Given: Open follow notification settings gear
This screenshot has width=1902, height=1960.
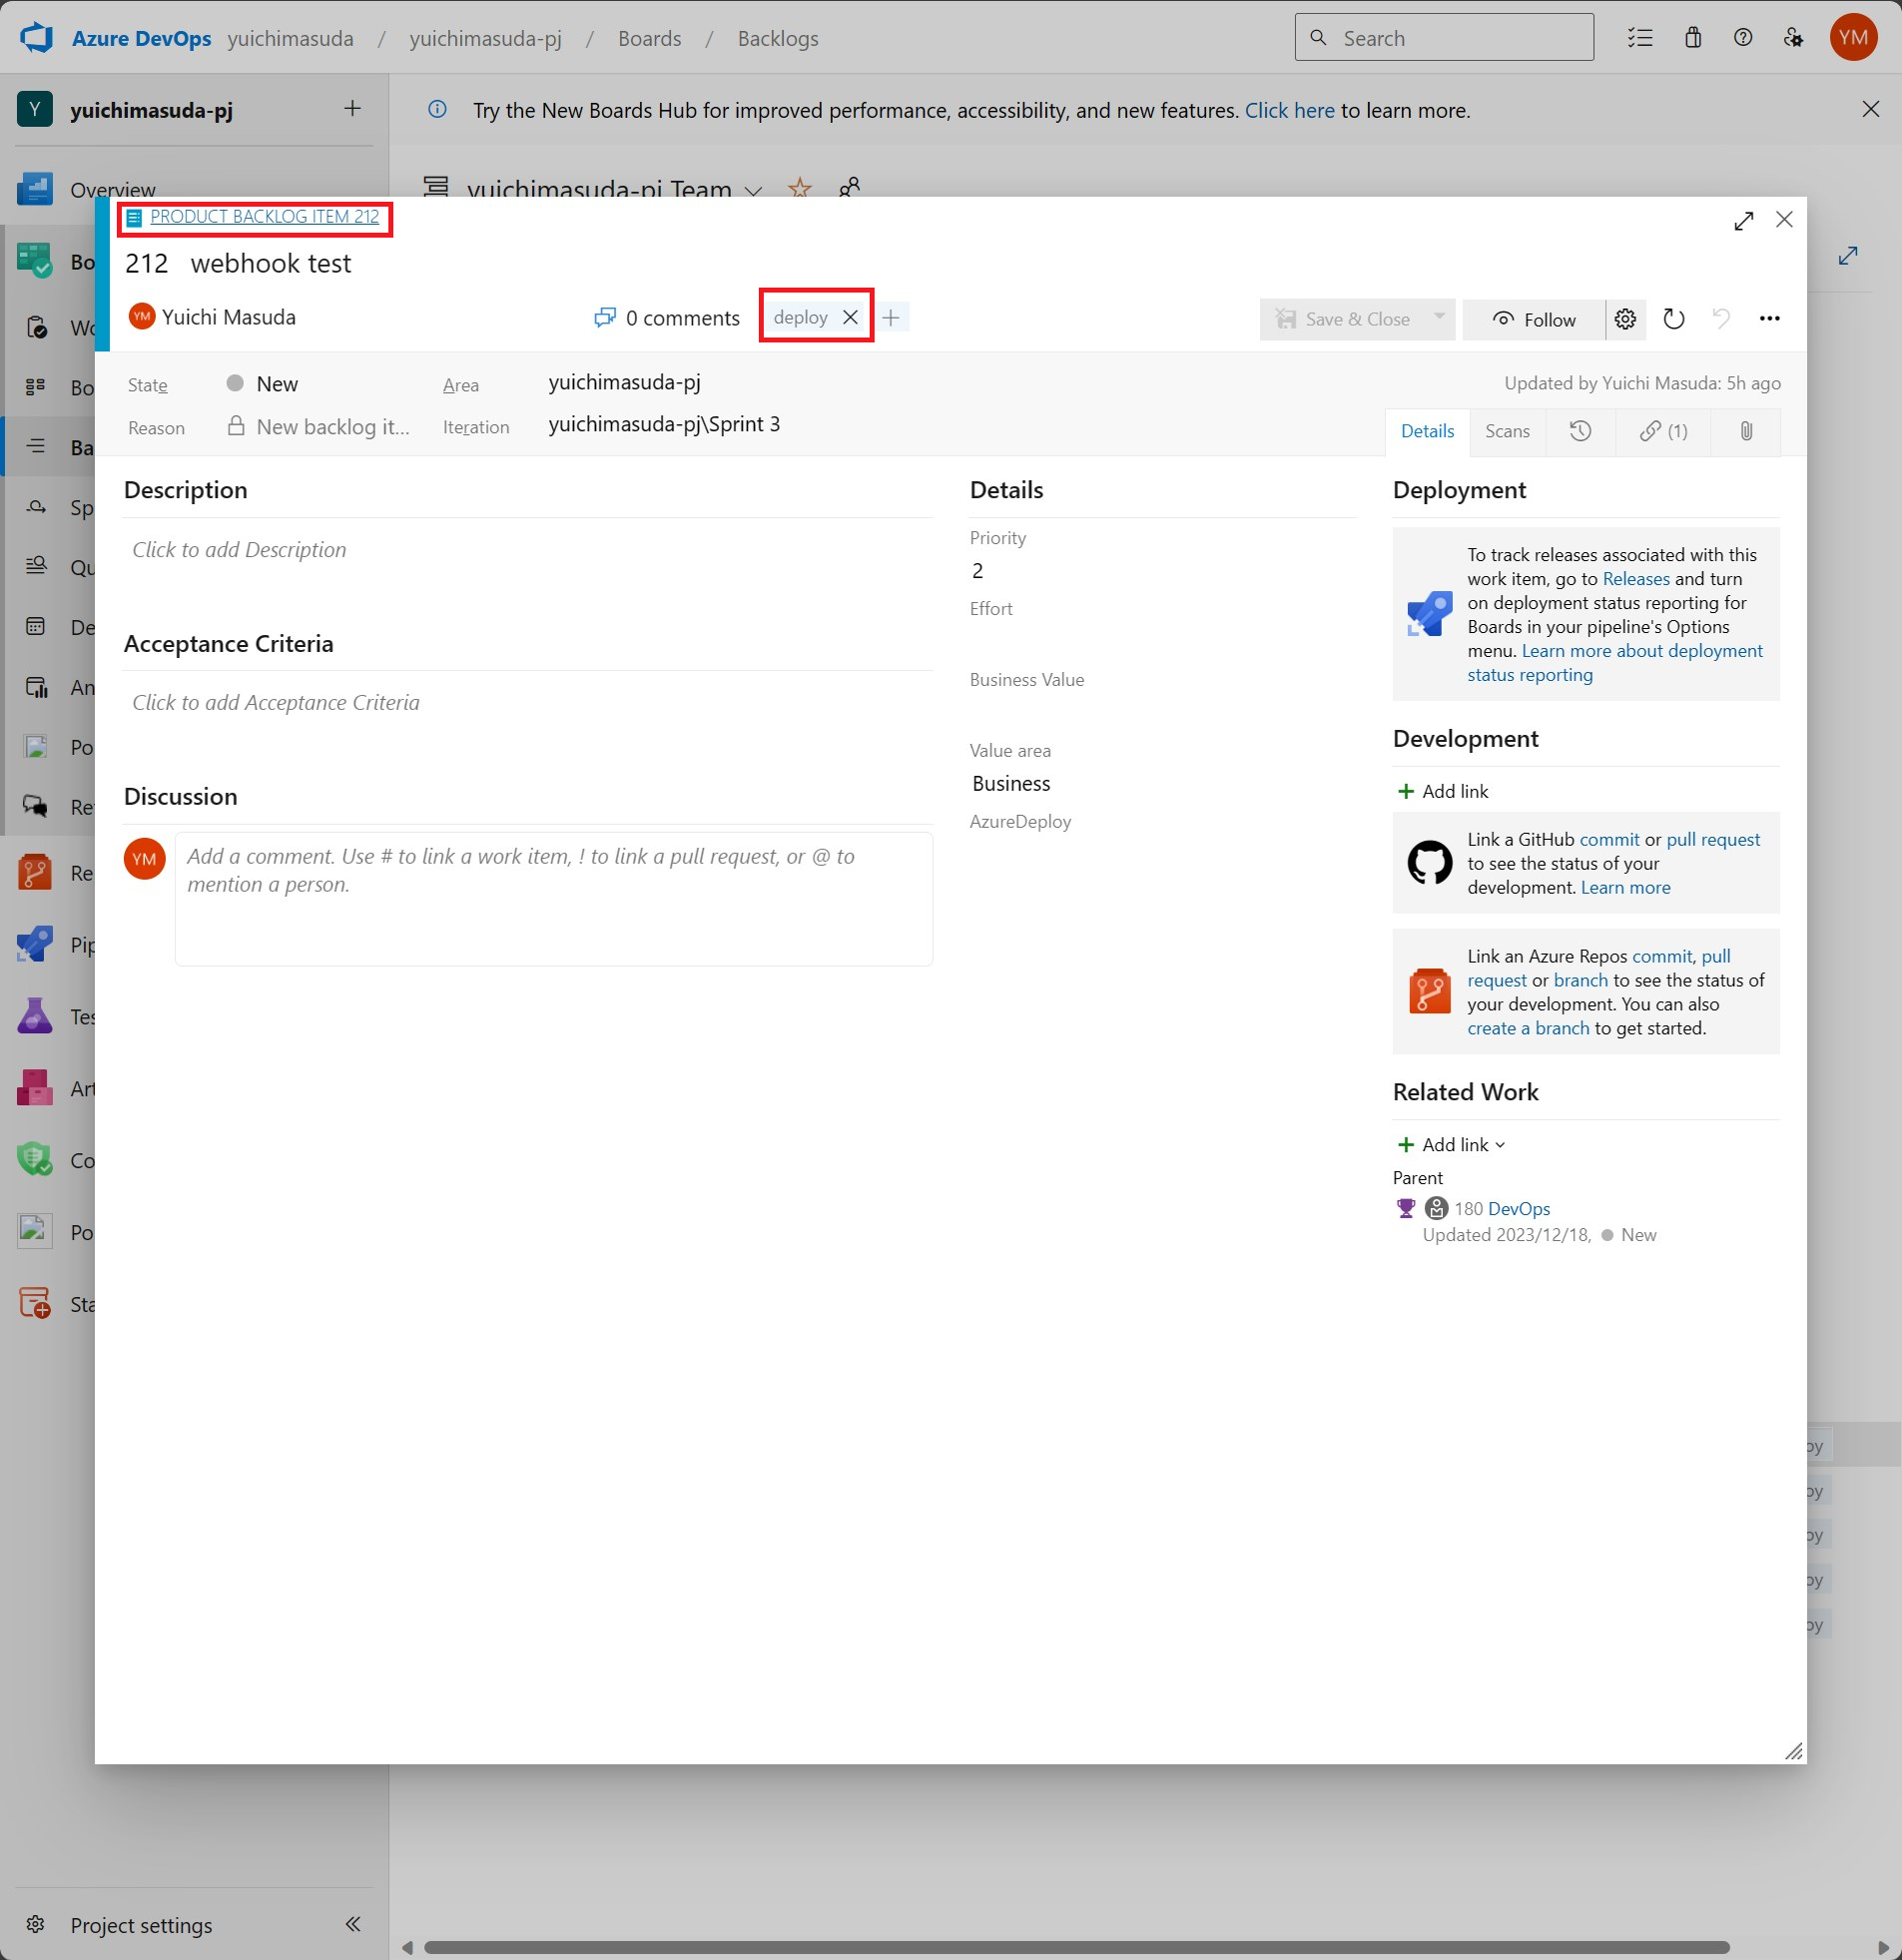Looking at the screenshot, I should point(1625,319).
